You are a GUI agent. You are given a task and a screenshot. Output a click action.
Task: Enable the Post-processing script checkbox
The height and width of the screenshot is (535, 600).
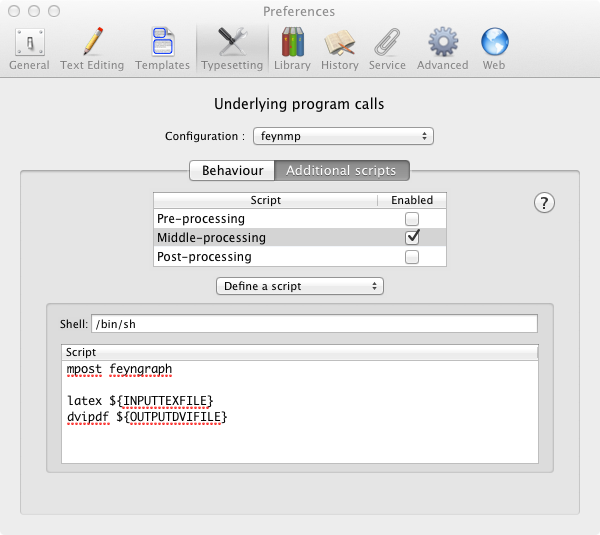point(411,257)
